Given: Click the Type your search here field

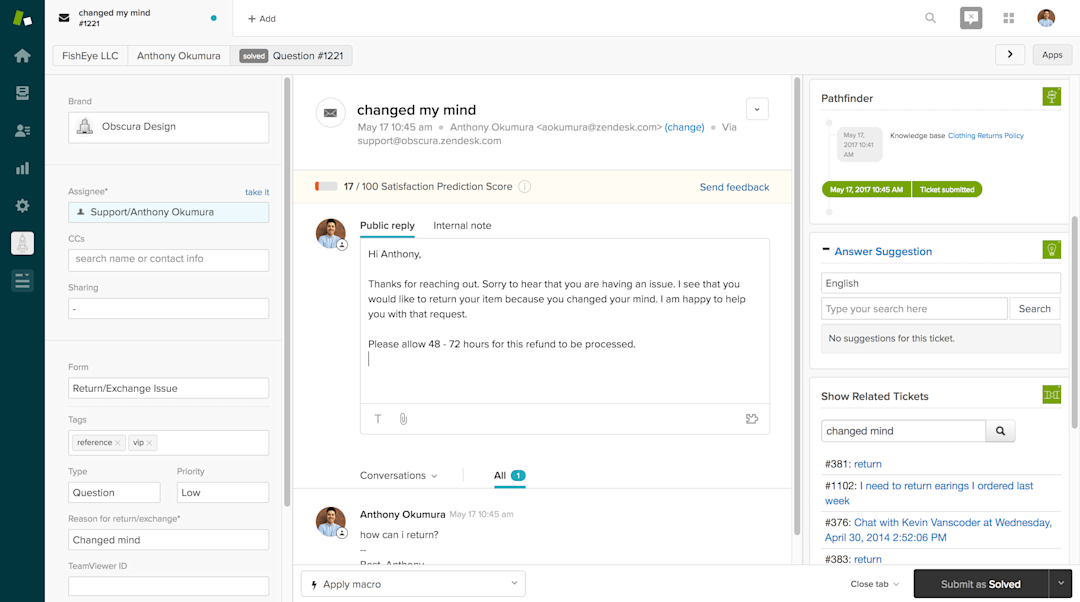Looking at the screenshot, I should [x=914, y=309].
